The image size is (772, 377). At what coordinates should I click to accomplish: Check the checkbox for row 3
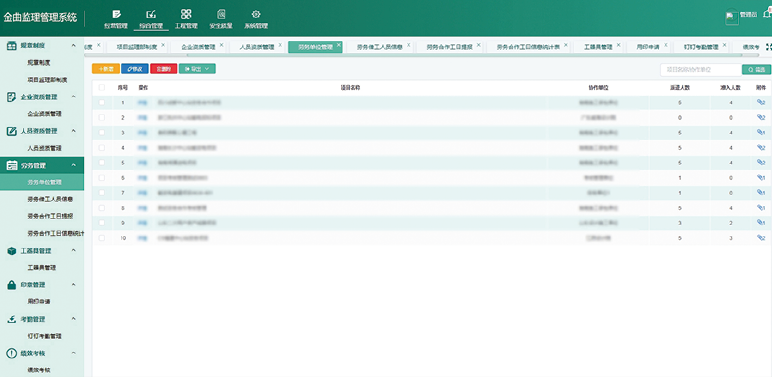click(x=102, y=132)
